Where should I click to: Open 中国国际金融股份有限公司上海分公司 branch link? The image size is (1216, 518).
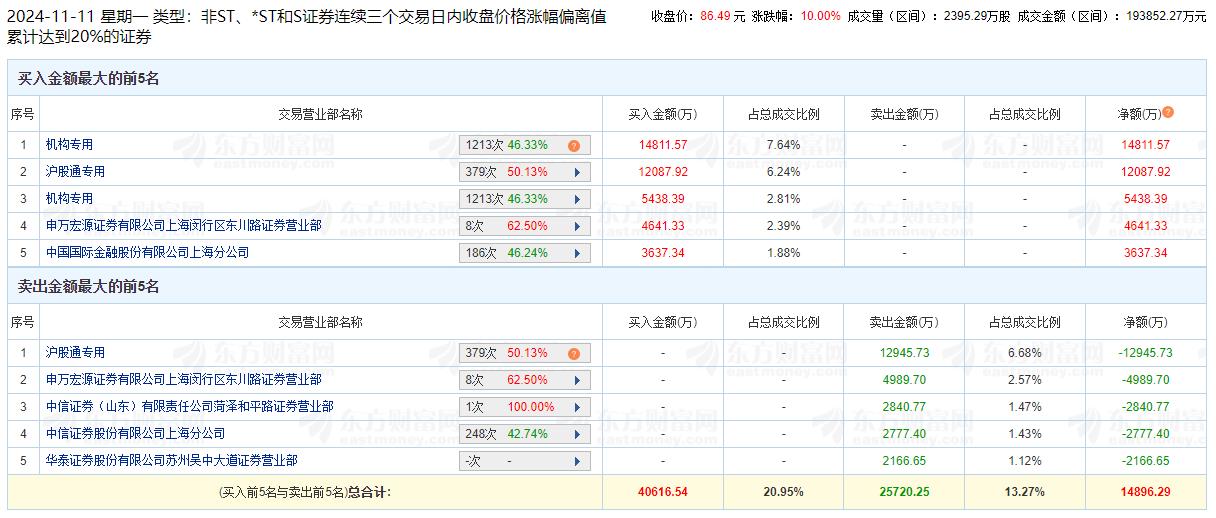click(147, 253)
